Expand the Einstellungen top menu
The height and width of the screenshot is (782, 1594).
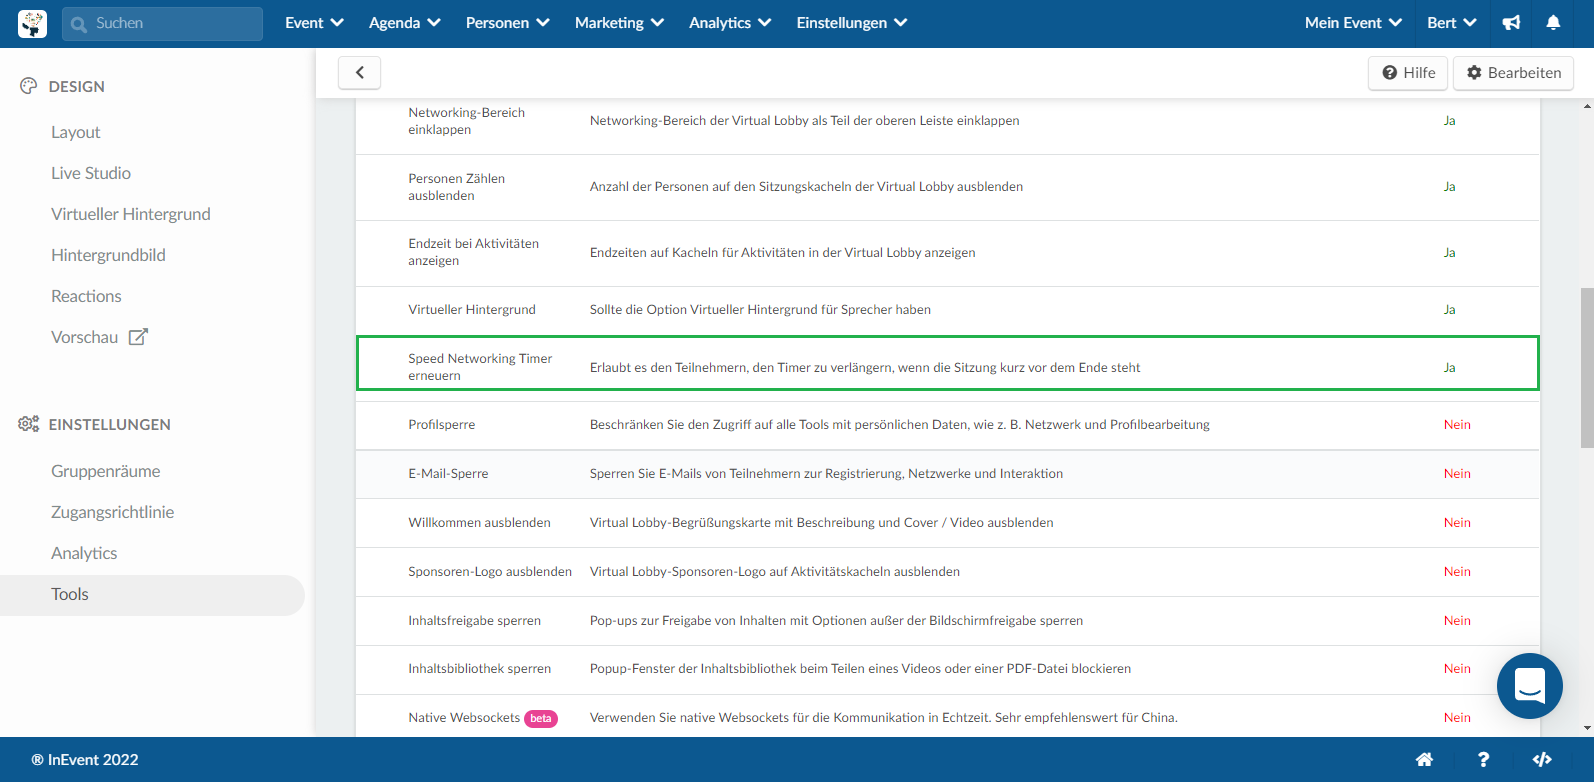pyautogui.click(x=852, y=23)
